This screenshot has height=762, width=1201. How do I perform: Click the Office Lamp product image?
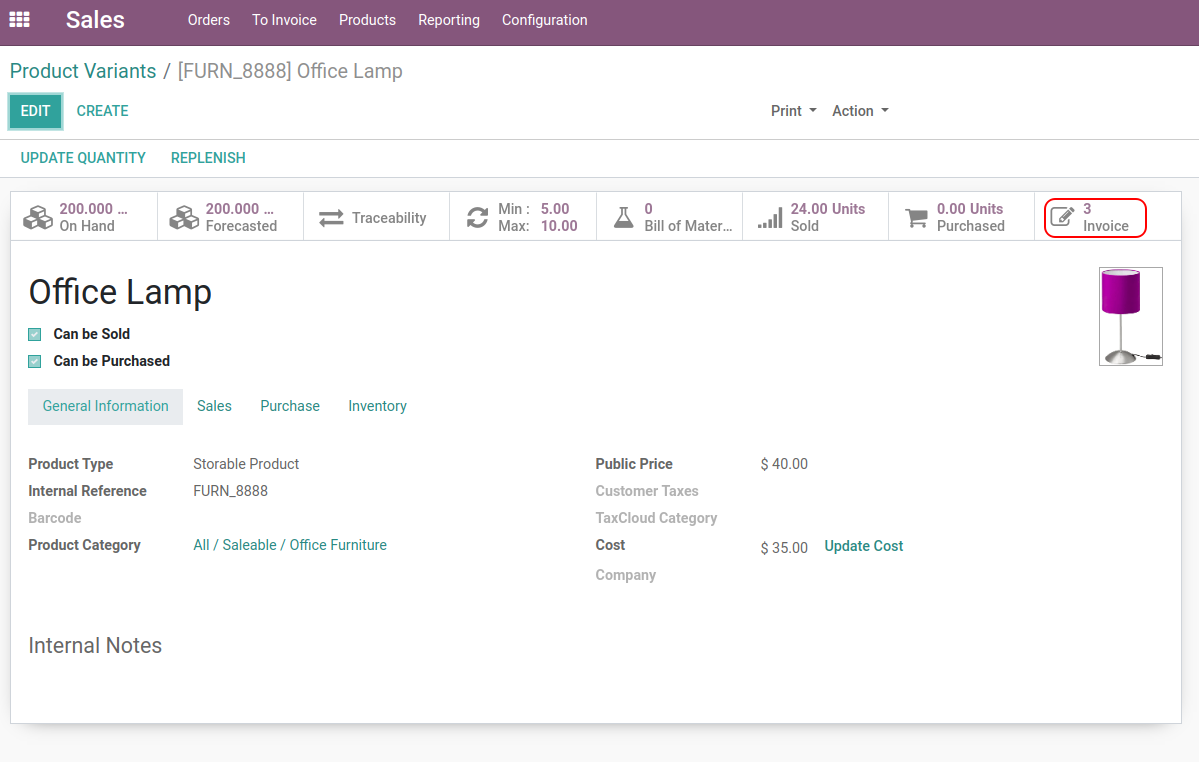pos(1130,316)
